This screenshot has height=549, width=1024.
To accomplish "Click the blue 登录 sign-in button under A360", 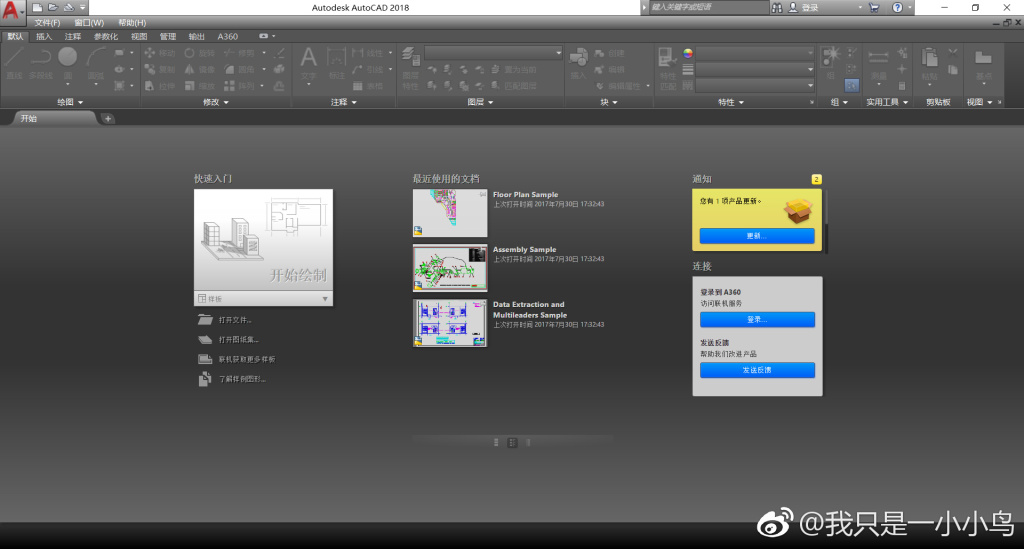I will (757, 319).
